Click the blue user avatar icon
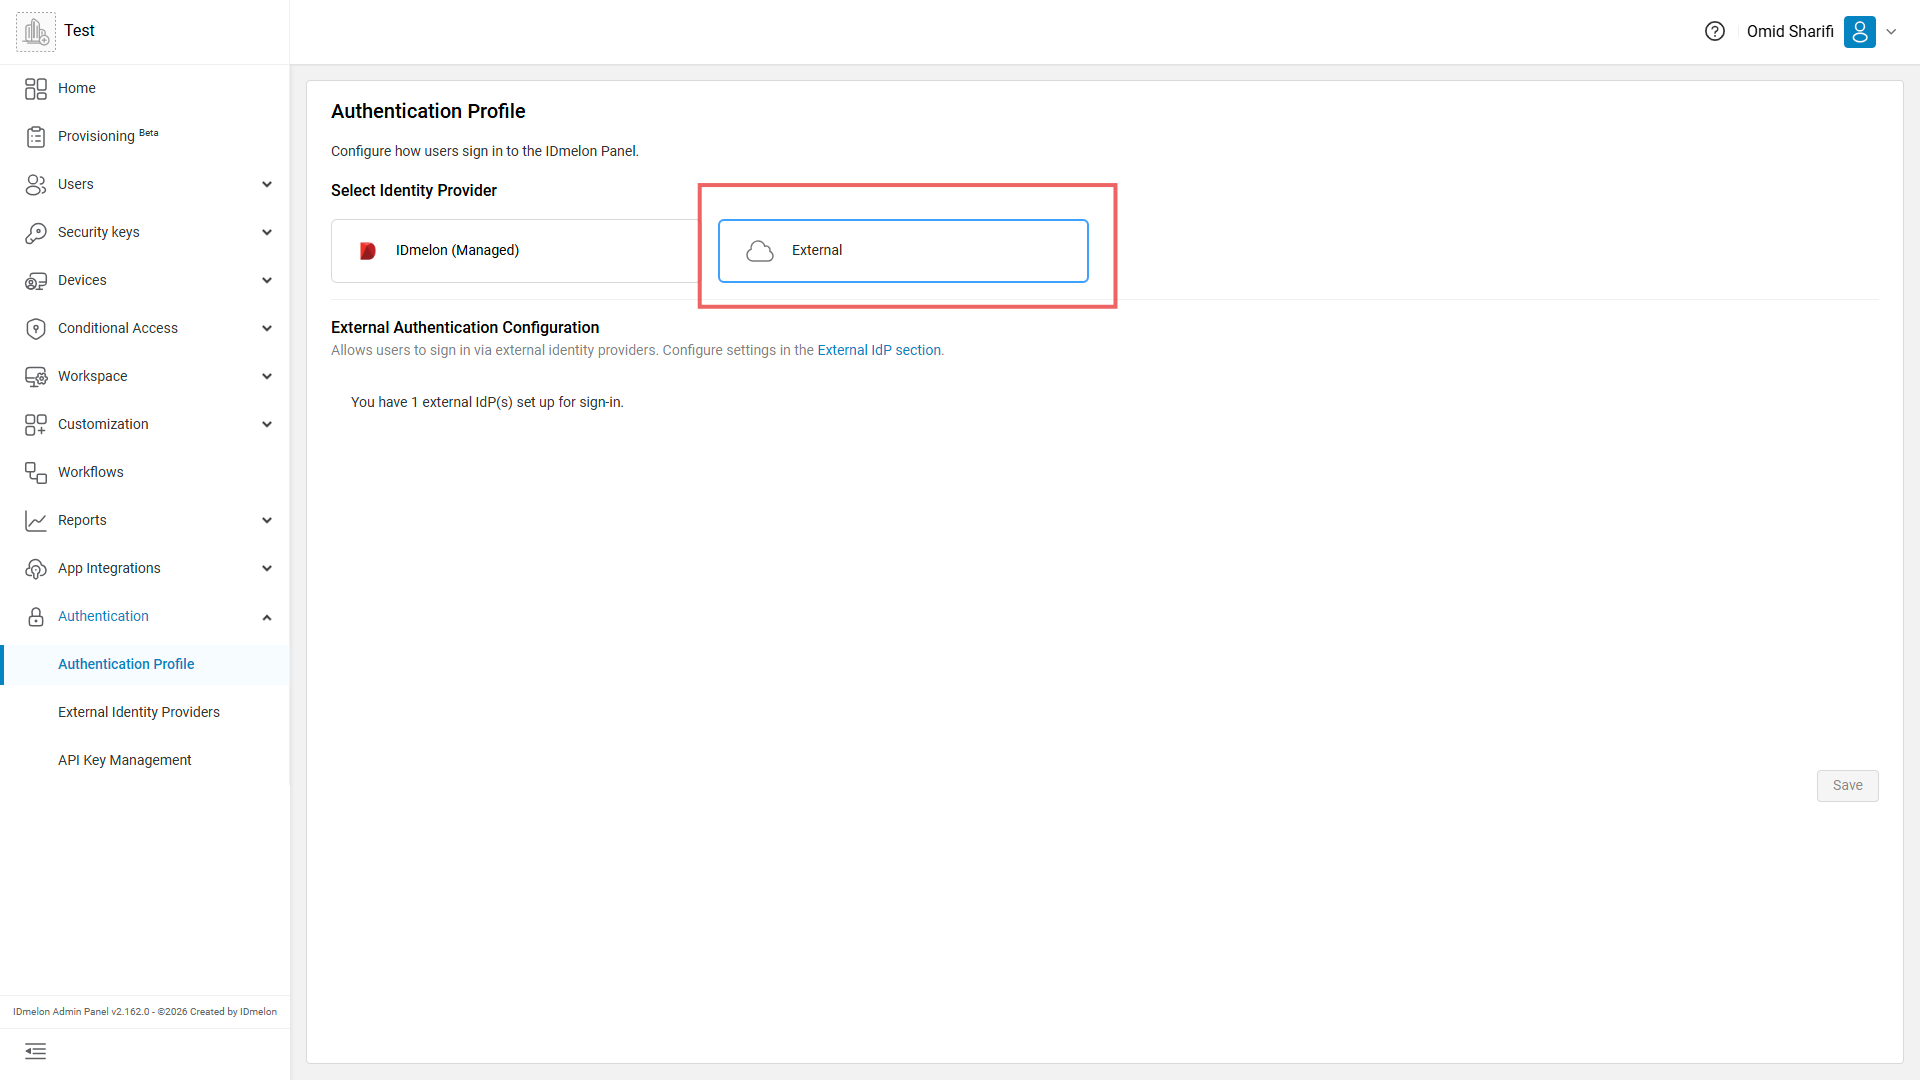 pyautogui.click(x=1860, y=31)
